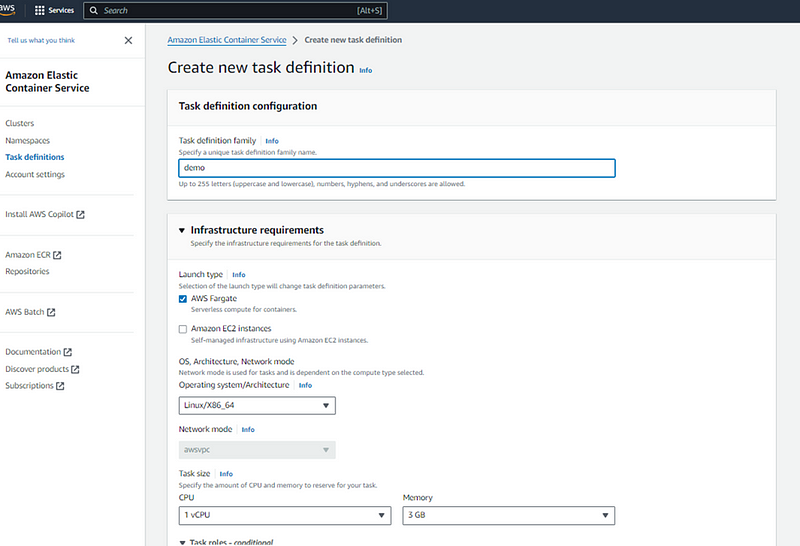Click Tell us what you think link
Screen dimensions: 800x546
click(x=41, y=40)
